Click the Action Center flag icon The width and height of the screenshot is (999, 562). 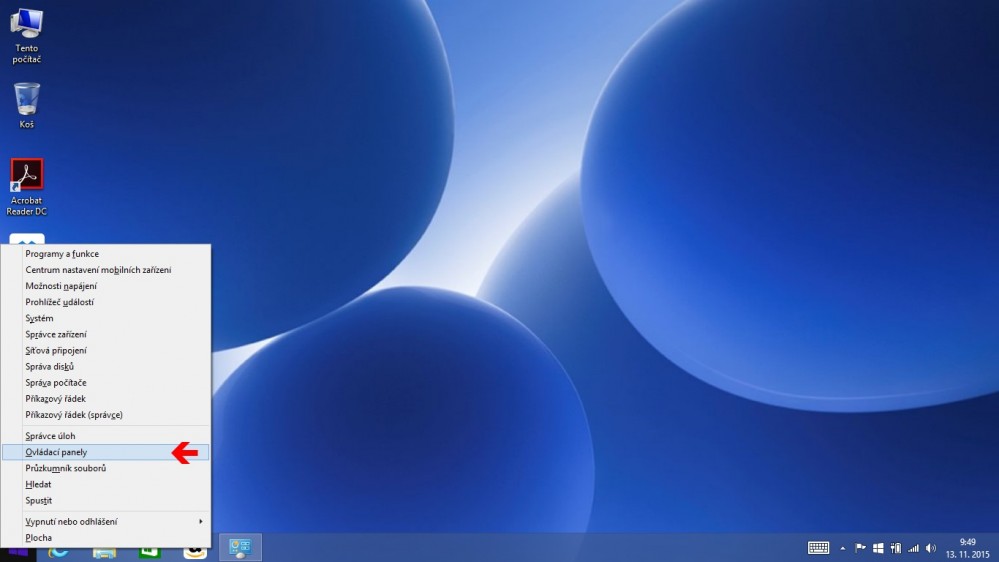click(860, 548)
